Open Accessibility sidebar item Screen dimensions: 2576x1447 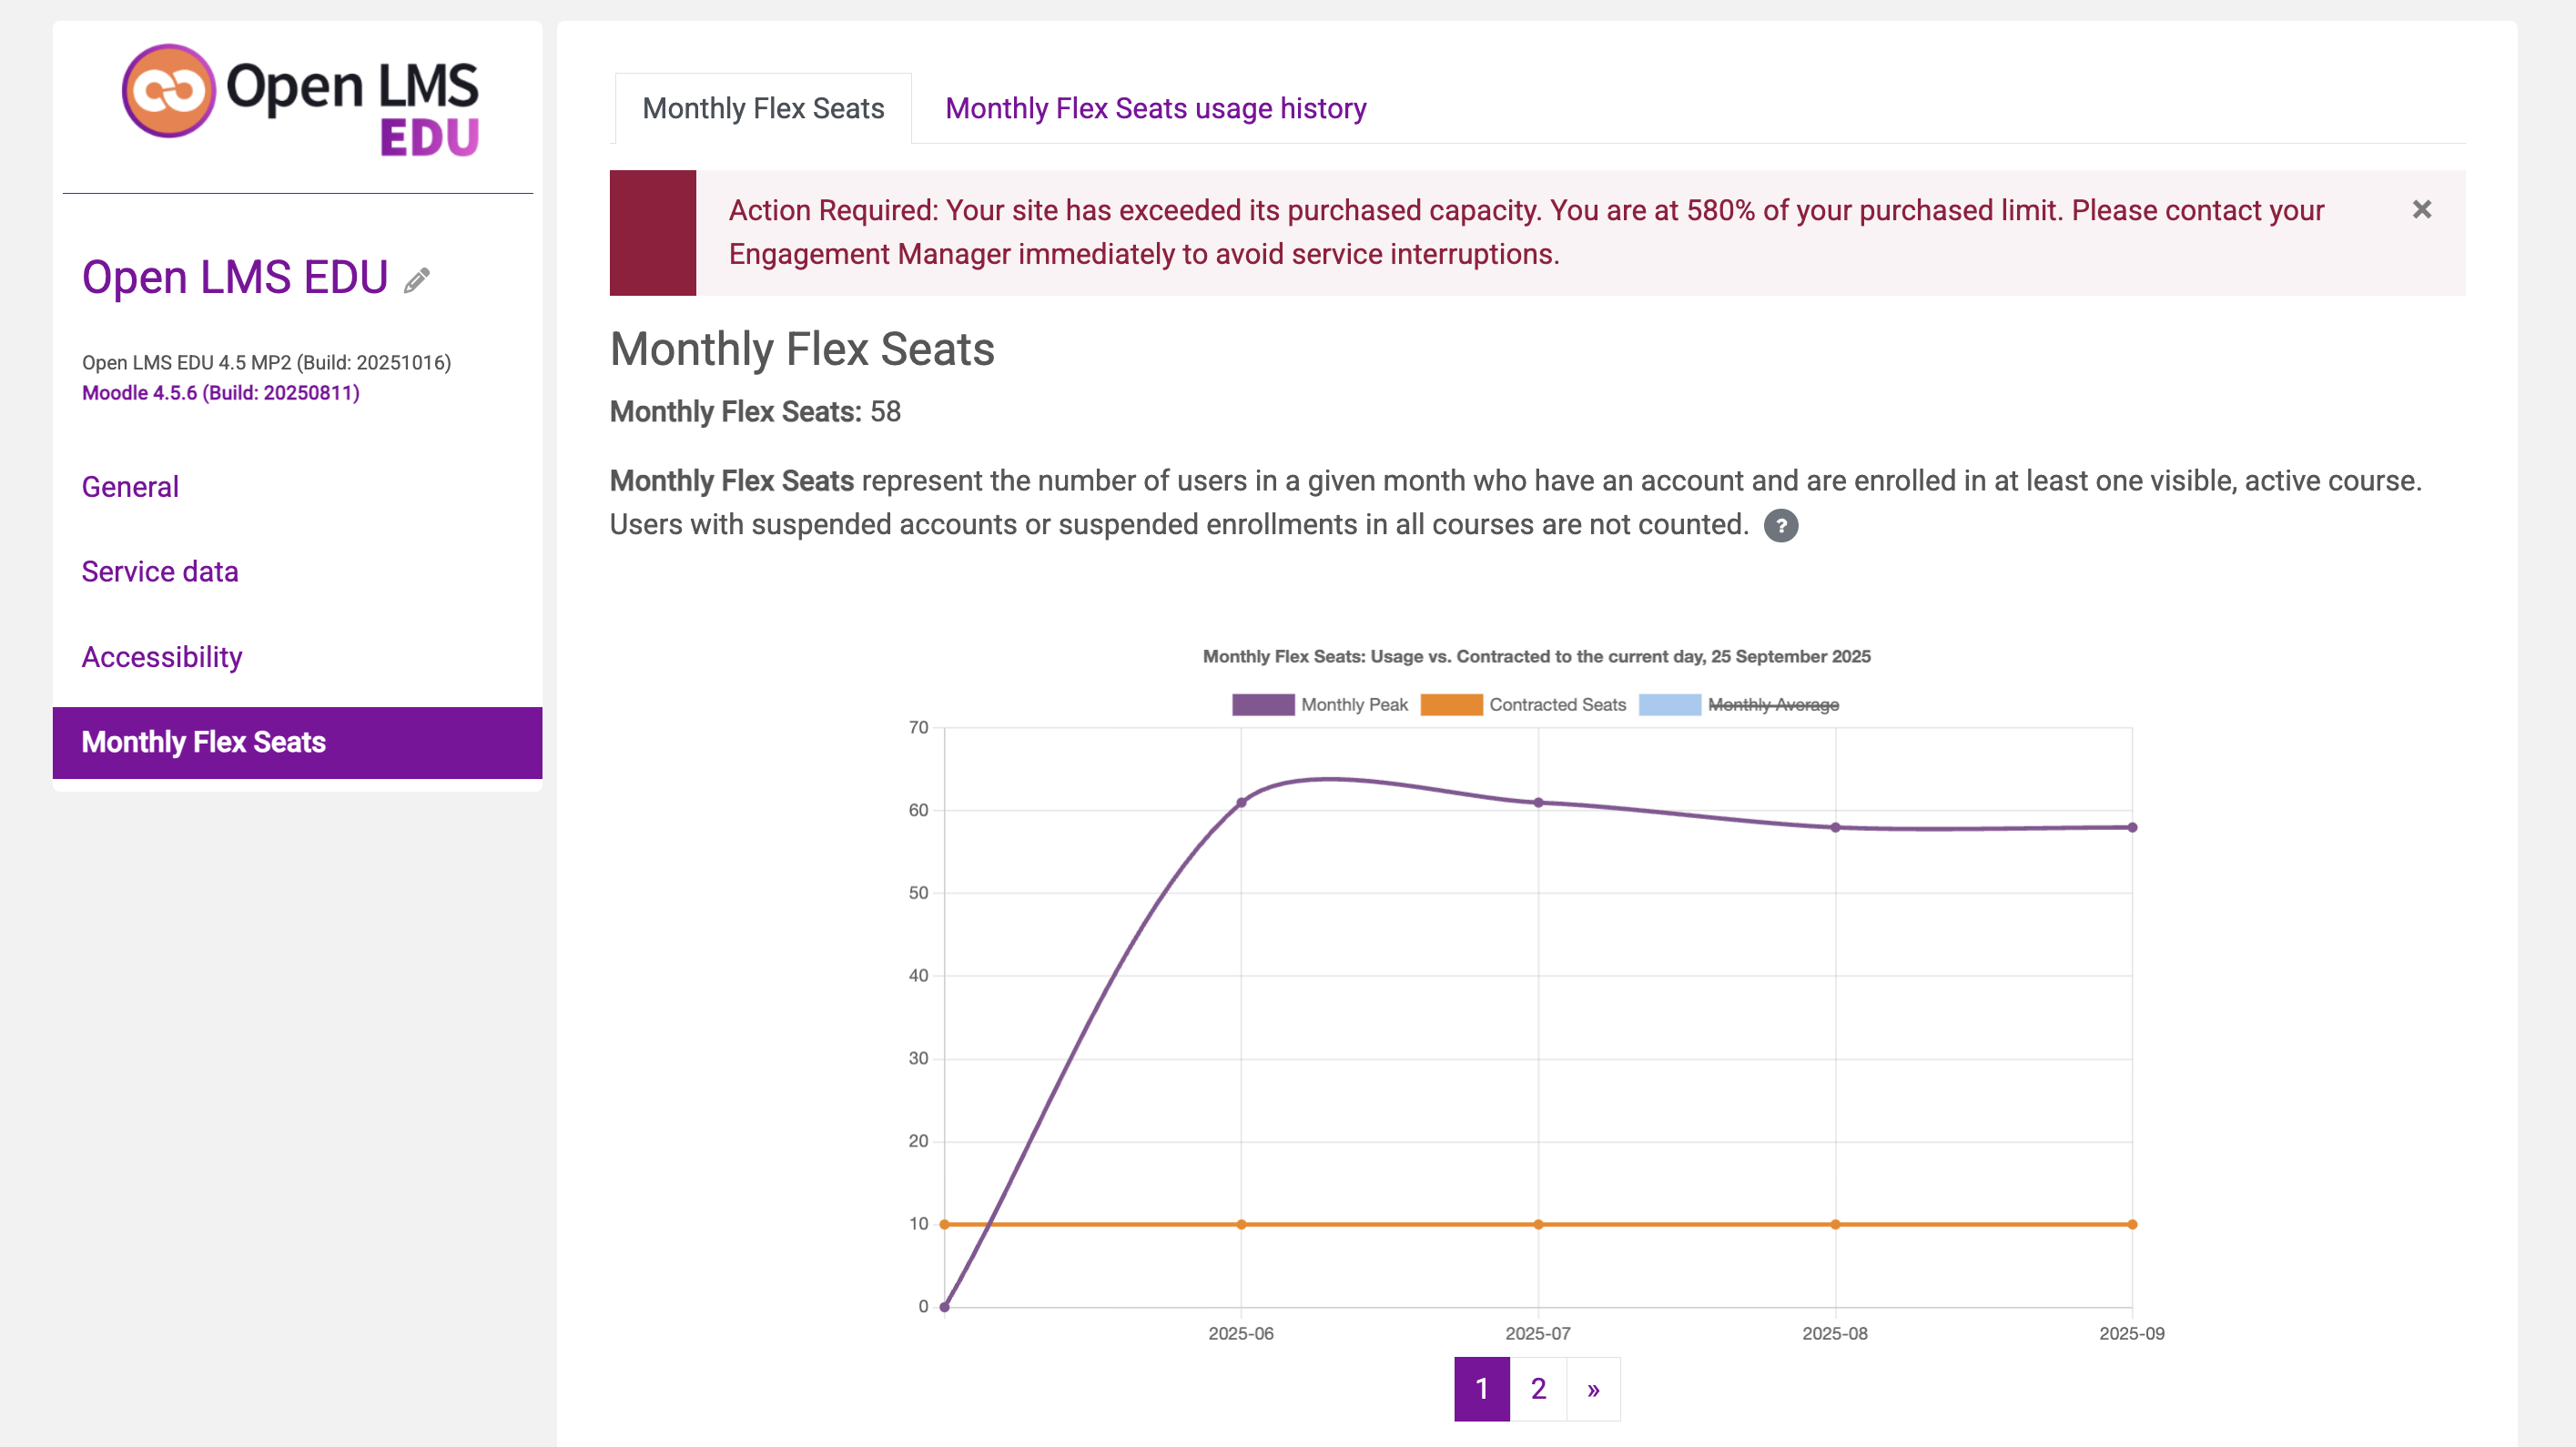point(162,657)
